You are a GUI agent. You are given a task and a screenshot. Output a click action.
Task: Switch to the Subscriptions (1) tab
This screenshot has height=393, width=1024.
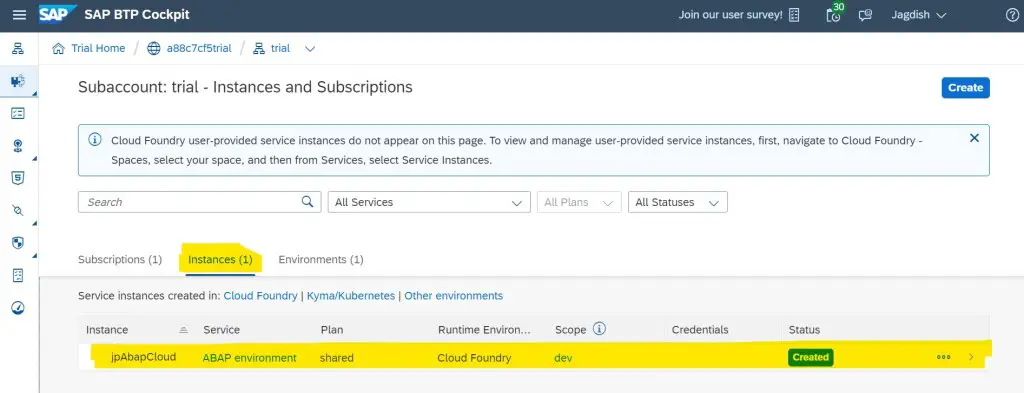(x=120, y=260)
